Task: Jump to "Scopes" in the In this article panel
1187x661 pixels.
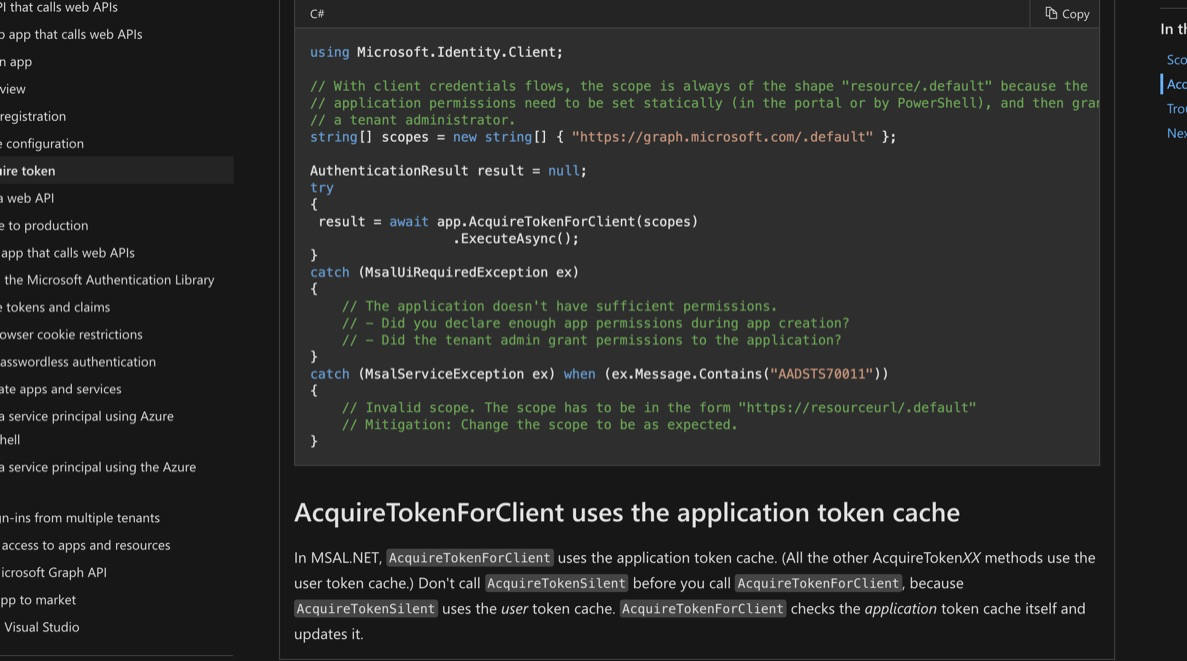Action: [1175, 59]
